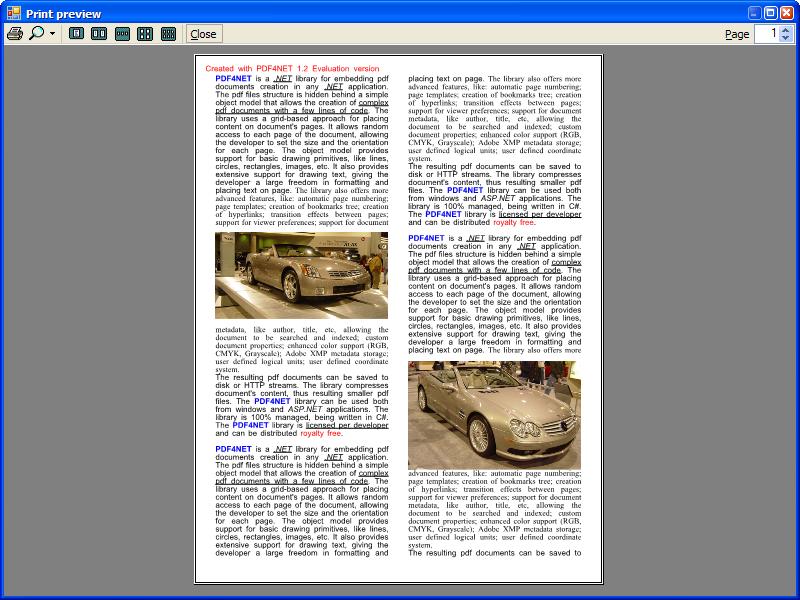800x600 pixels.
Task: Switch to one page view
Action: 77,34
